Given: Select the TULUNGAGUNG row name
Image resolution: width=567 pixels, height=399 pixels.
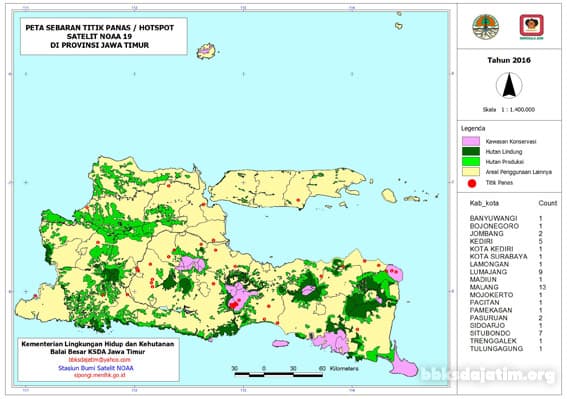Looking at the screenshot, I should pyautogui.click(x=496, y=349).
